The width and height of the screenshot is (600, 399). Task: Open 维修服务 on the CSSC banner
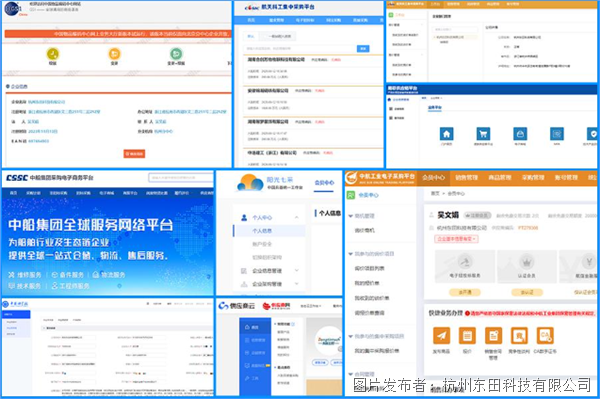pyautogui.click(x=25, y=275)
